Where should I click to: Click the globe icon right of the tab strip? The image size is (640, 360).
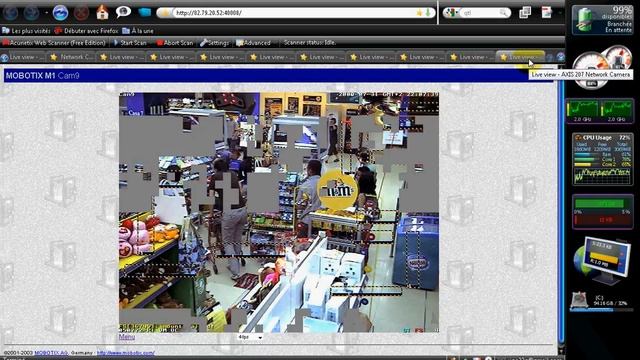point(561,57)
